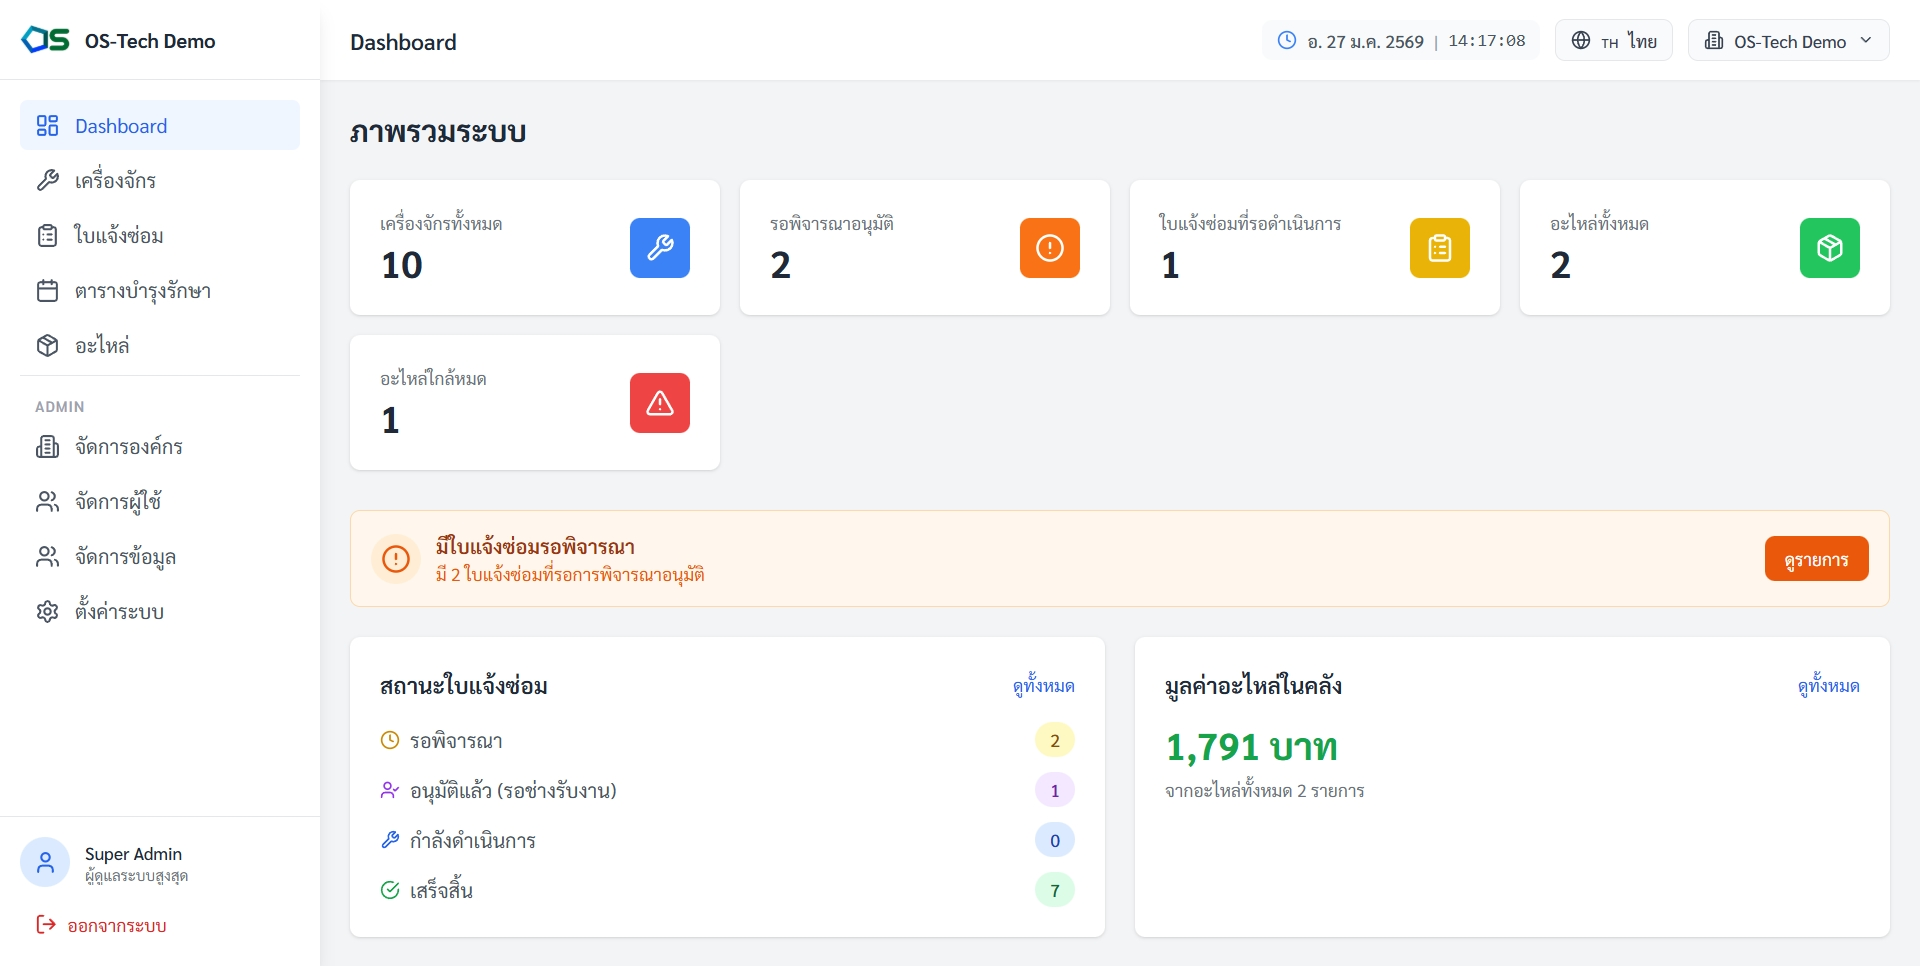This screenshot has width=1920, height=966.
Task: Click ดูทั้งหมด link in สถานะใบแจ้งซ่อม panel
Action: pyautogui.click(x=1043, y=686)
